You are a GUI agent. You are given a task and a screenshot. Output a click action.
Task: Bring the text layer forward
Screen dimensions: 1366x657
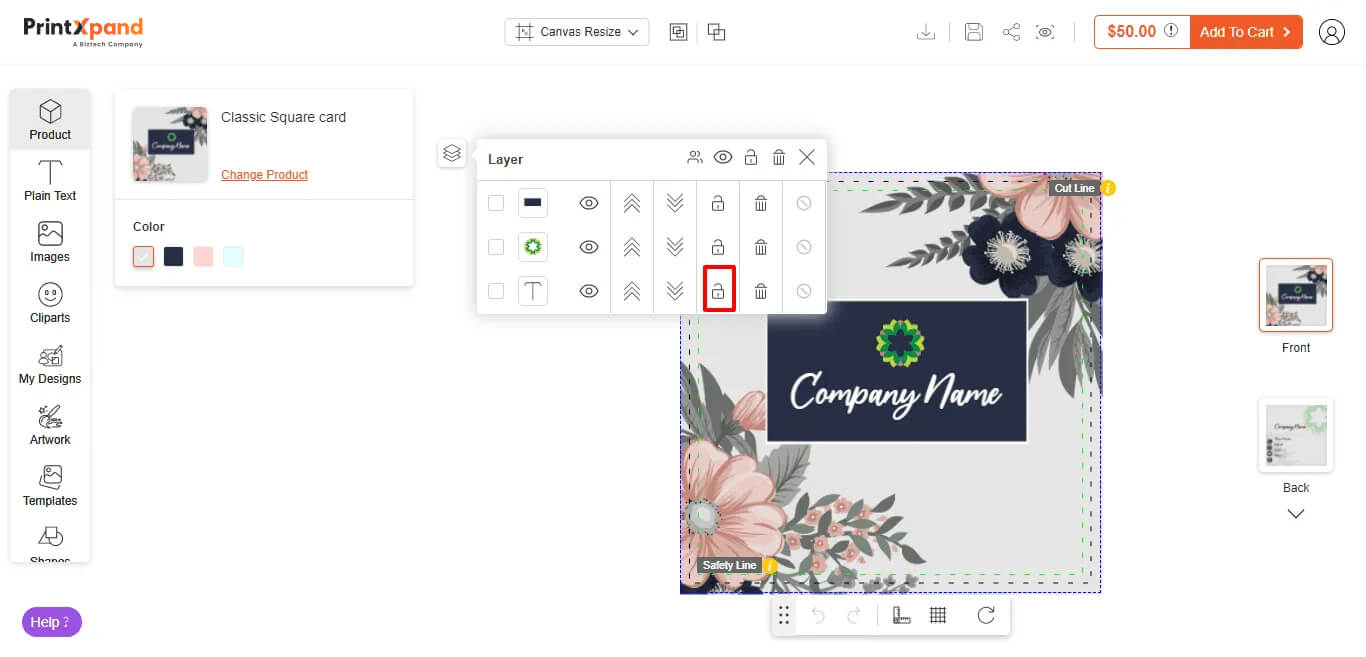click(631, 291)
